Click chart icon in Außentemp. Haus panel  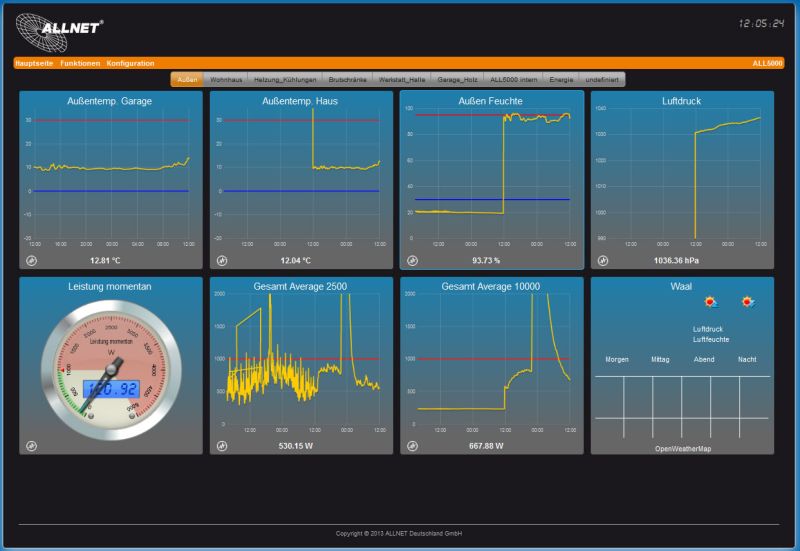pyautogui.click(x=222, y=260)
